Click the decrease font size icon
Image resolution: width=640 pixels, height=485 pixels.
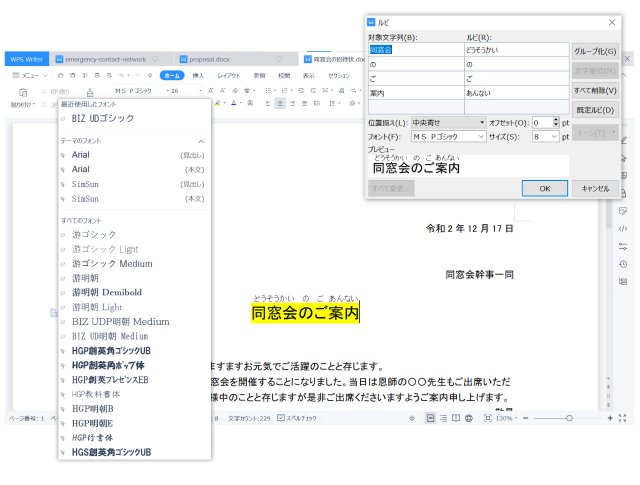click(223, 91)
